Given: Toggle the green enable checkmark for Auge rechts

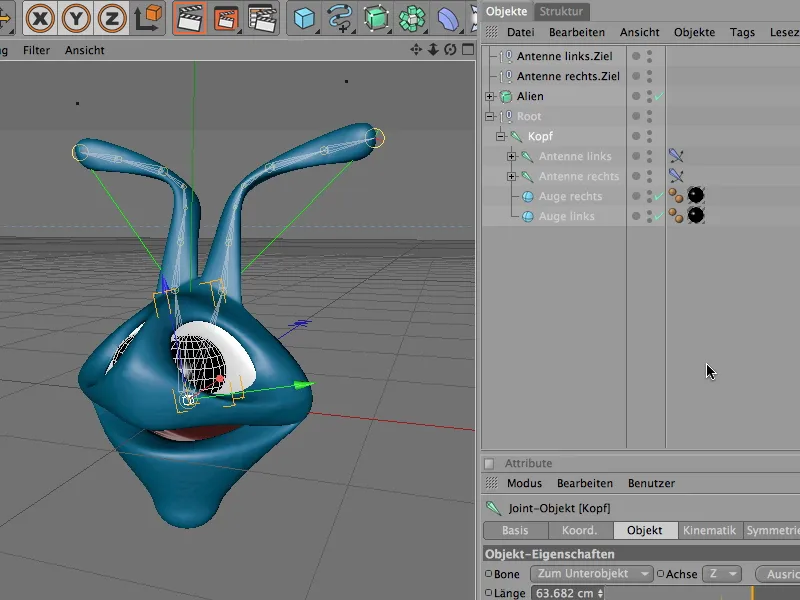Looking at the screenshot, I should pos(659,196).
